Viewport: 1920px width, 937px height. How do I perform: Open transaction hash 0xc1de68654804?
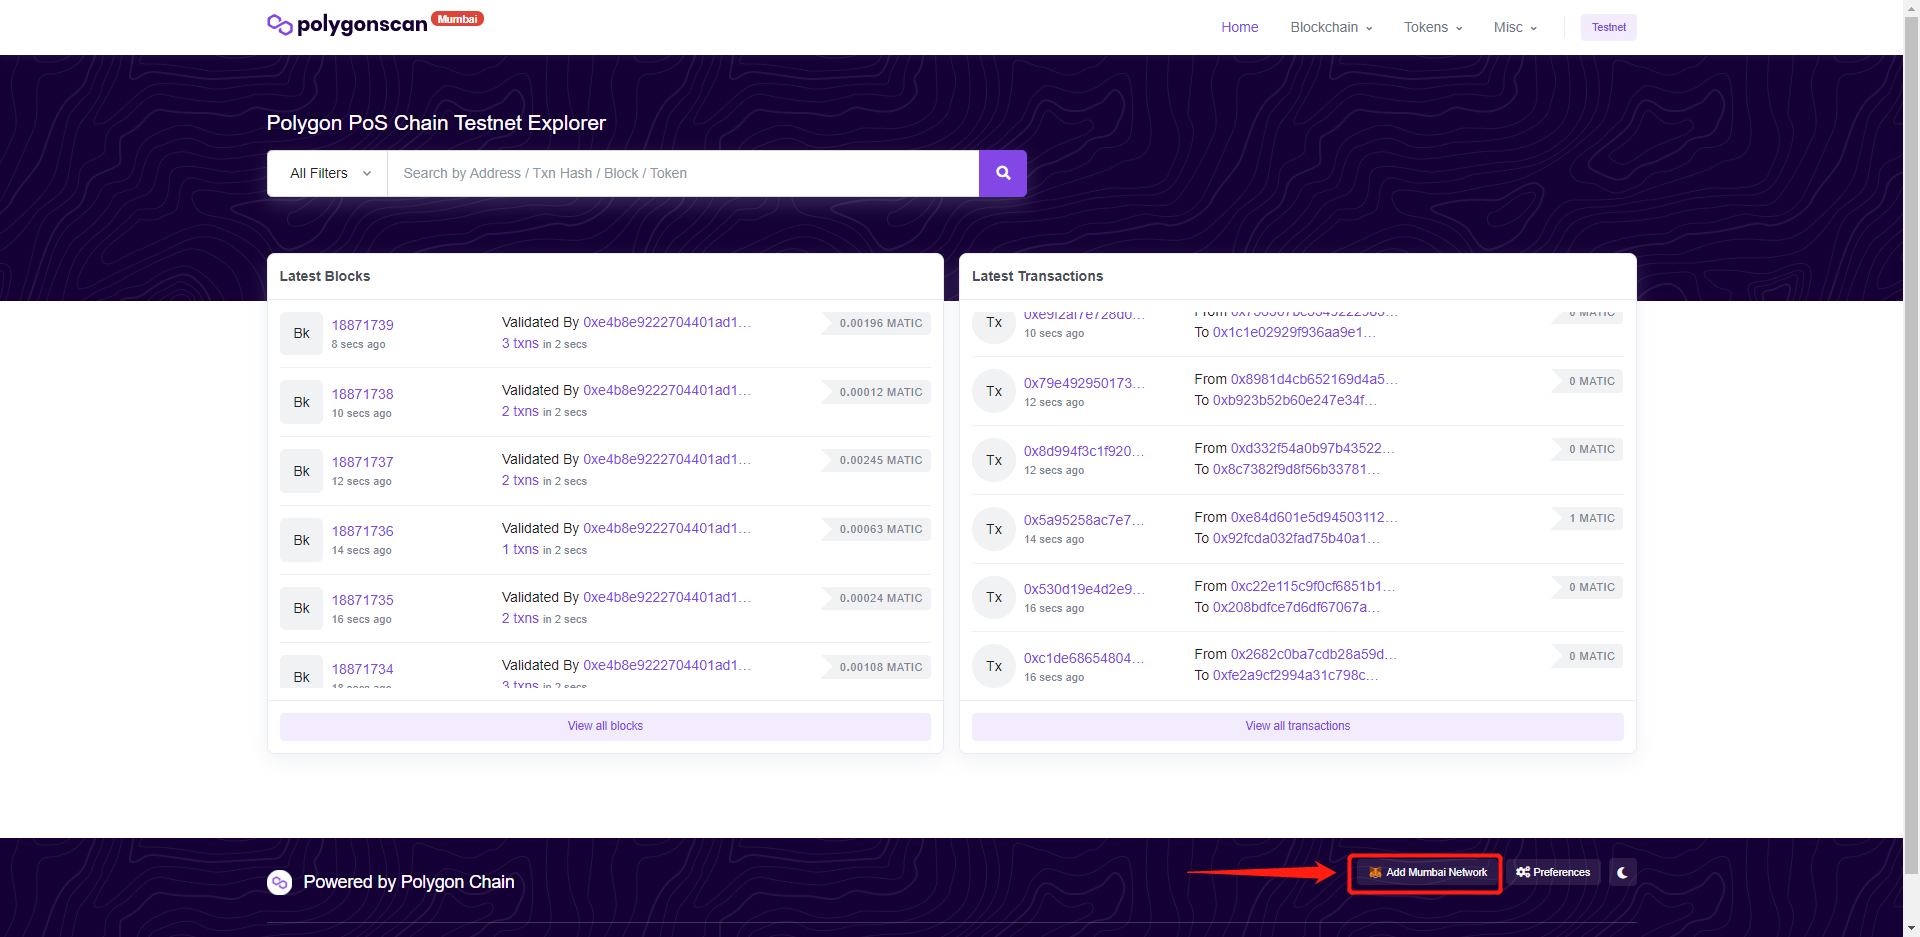point(1084,658)
